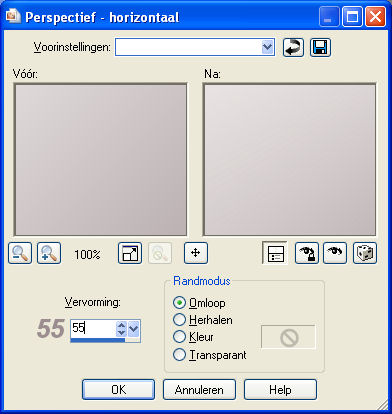The height and width of the screenshot is (414, 392).
Task: Select the Herhalen radio button
Action: coord(179,320)
